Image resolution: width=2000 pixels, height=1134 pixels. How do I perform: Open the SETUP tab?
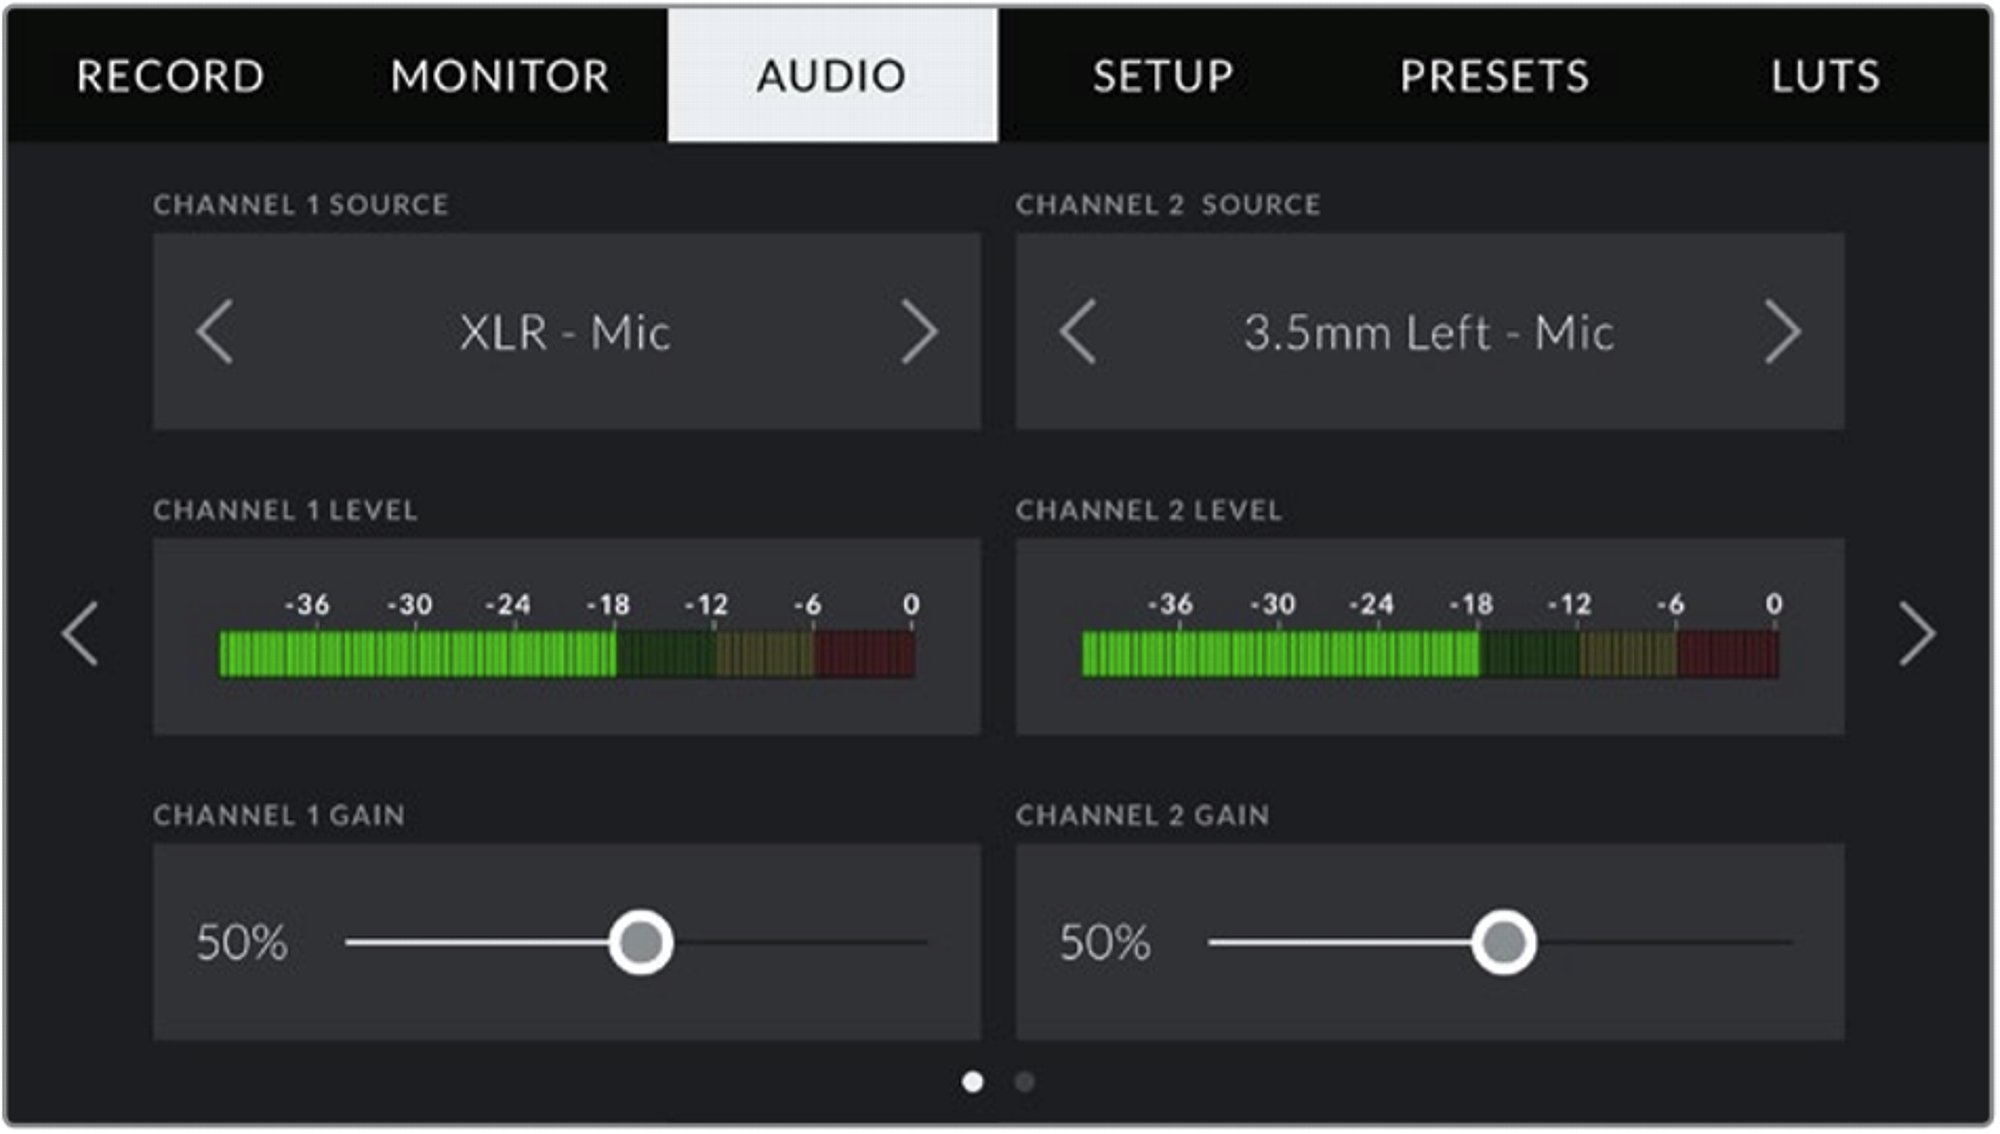(x=1163, y=76)
